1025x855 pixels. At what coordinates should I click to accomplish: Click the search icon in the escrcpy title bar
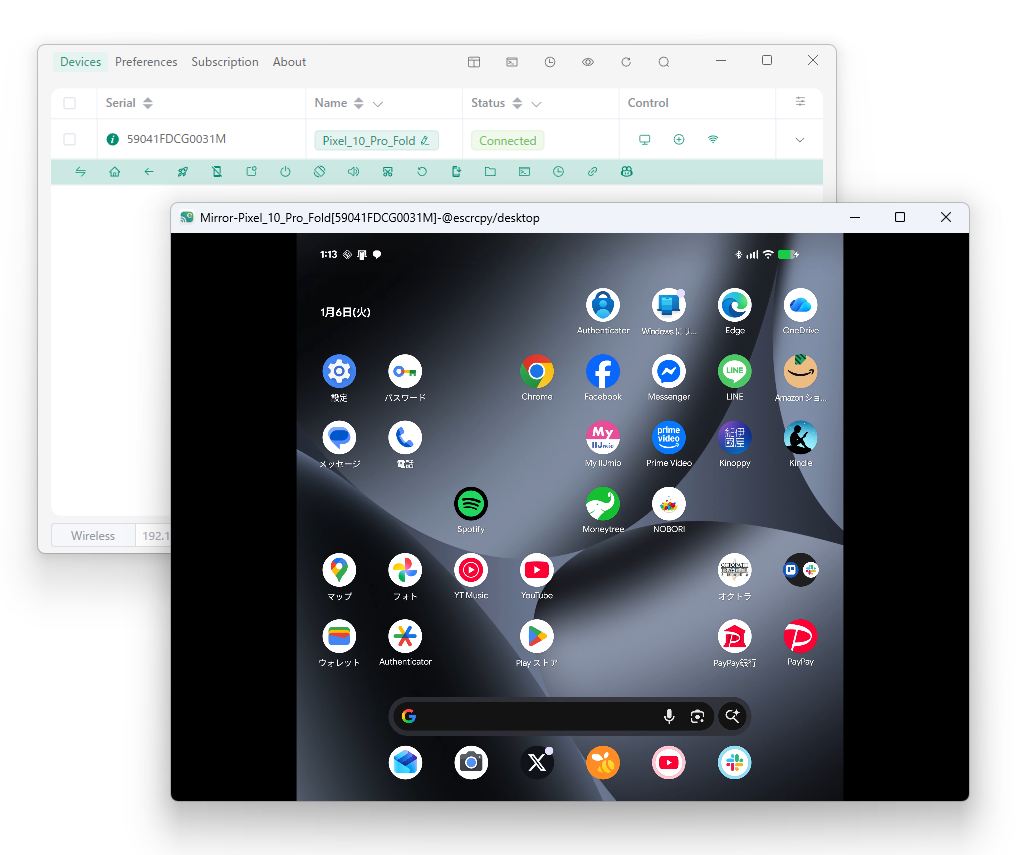point(663,61)
